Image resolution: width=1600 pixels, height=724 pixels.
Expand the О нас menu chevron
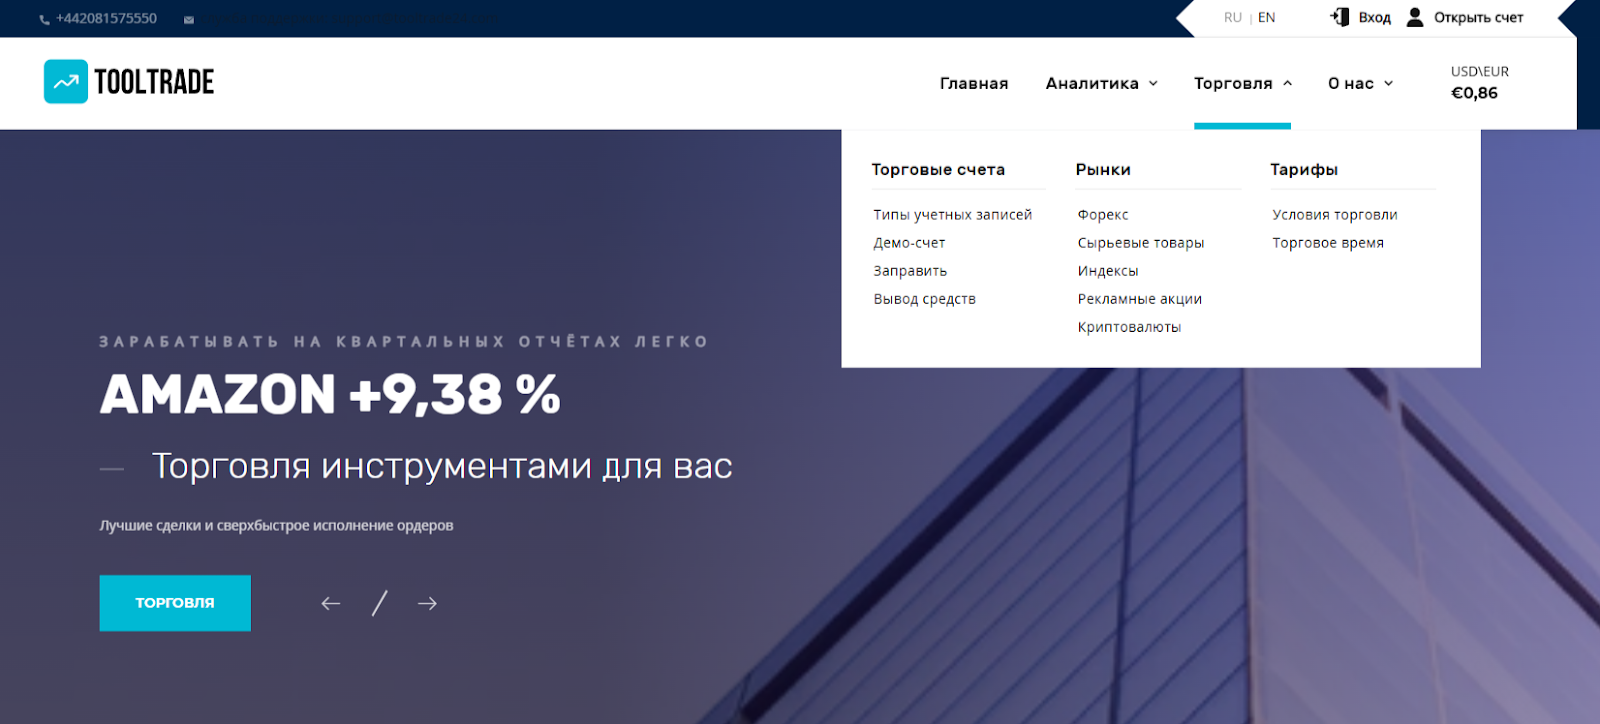1388,83
